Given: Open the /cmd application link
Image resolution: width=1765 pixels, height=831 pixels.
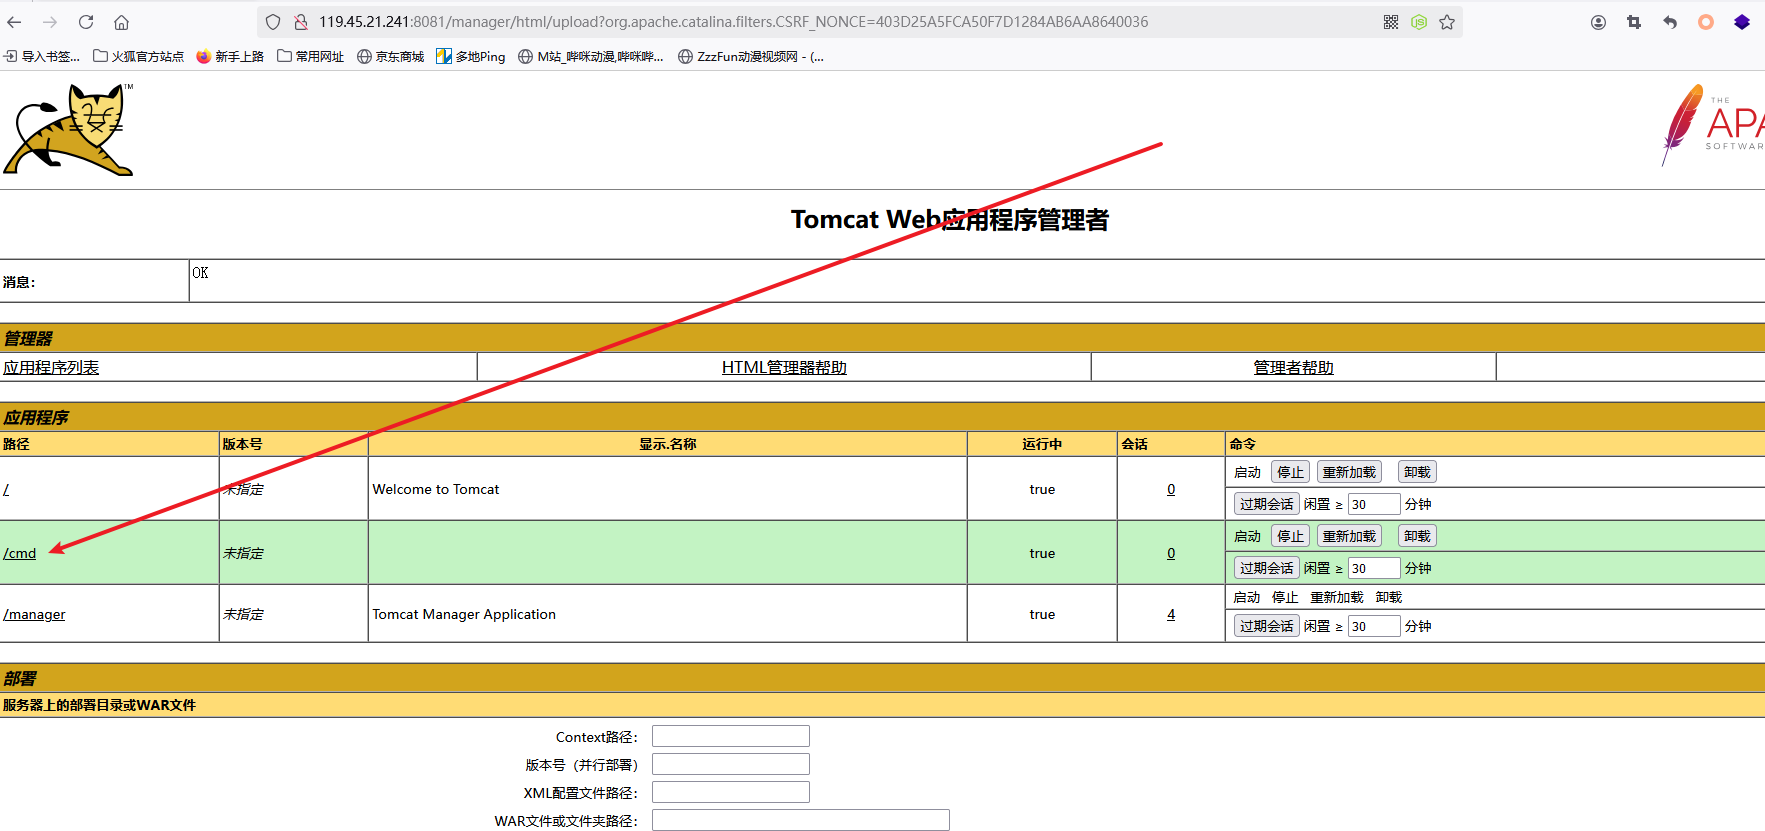Looking at the screenshot, I should (x=20, y=553).
